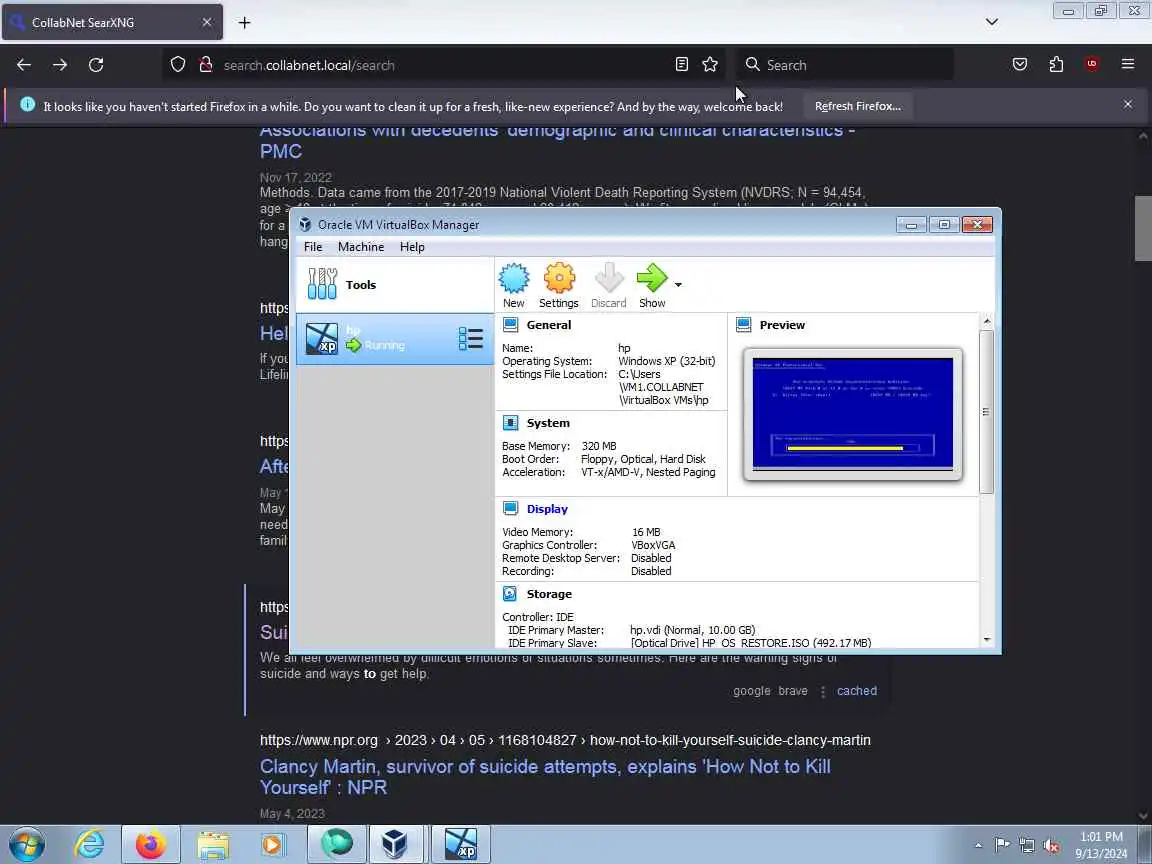
Task: Switch to Firefox in the taskbar
Action: click(151, 844)
